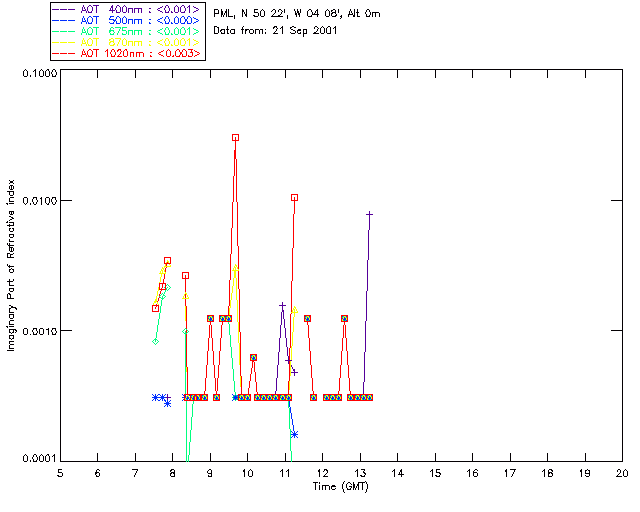This screenshot has width=640, height=512.
Task: Click the AOT 1020nm legend entry
Action: point(128,53)
